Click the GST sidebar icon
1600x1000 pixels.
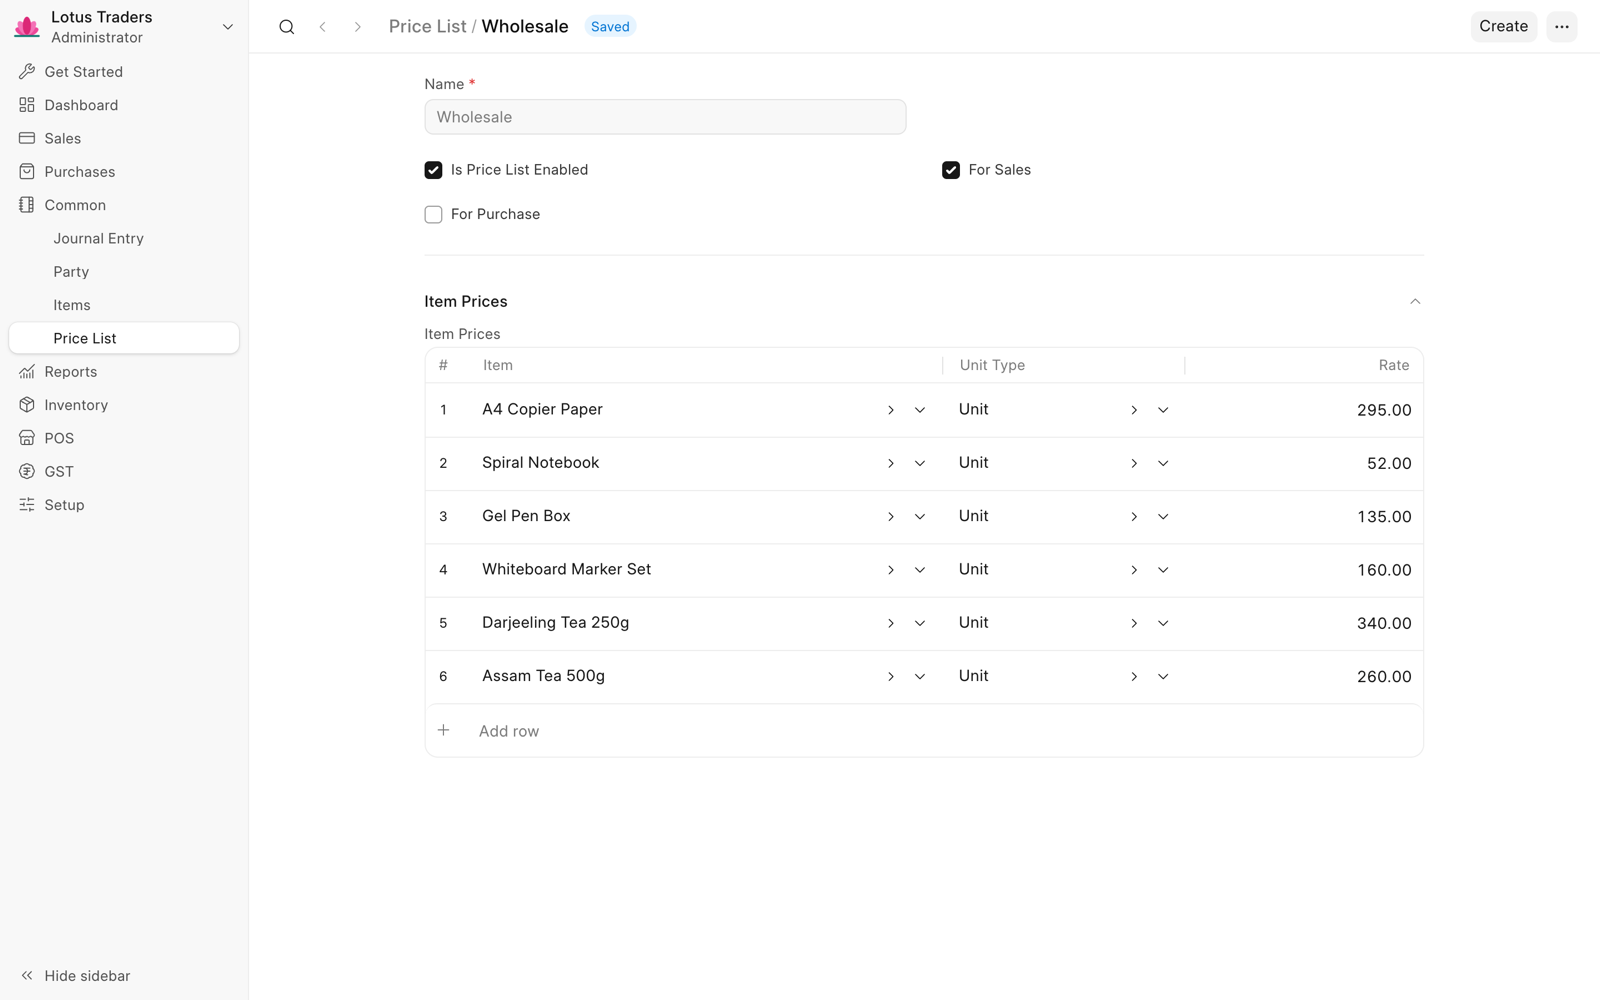27,471
